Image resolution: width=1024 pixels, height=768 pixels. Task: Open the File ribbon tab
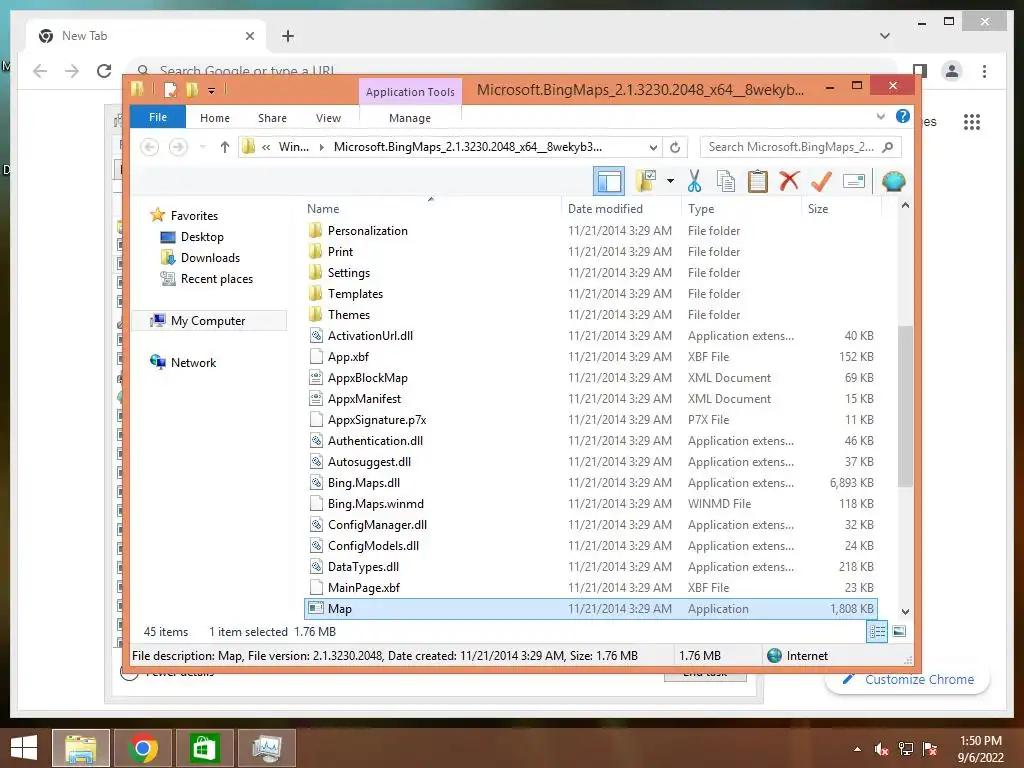tap(158, 117)
